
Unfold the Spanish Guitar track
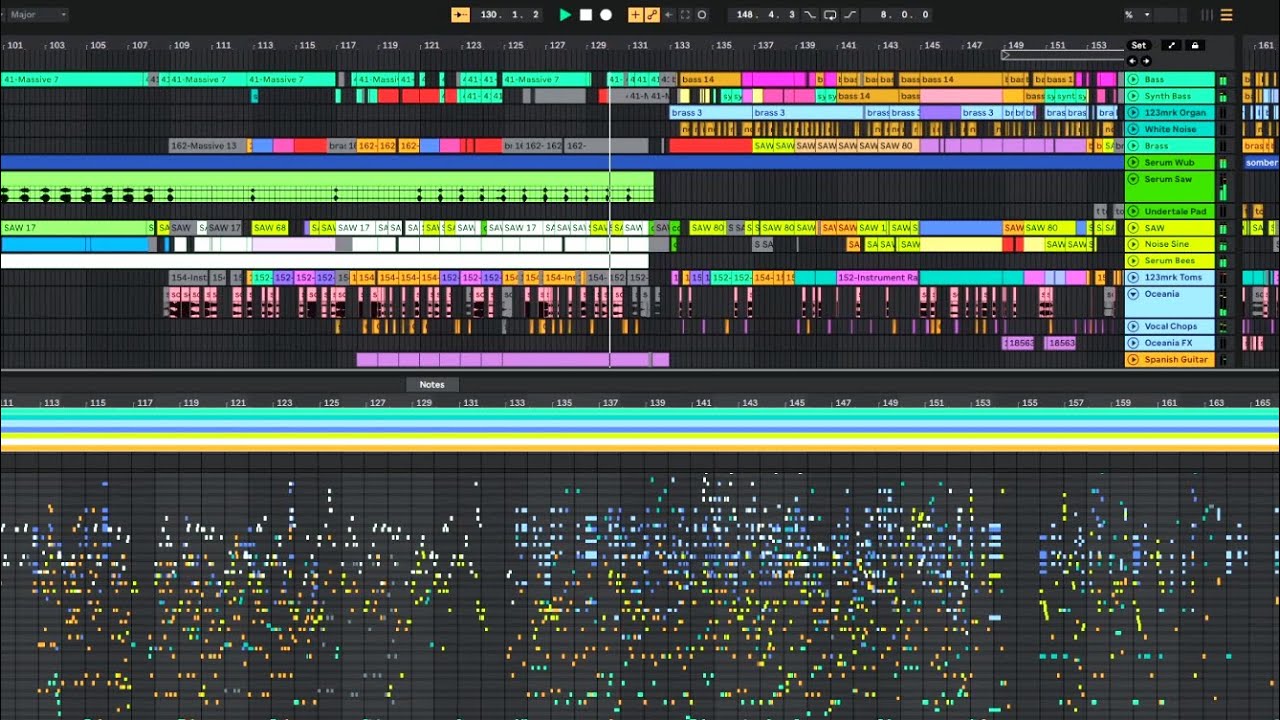click(1133, 359)
